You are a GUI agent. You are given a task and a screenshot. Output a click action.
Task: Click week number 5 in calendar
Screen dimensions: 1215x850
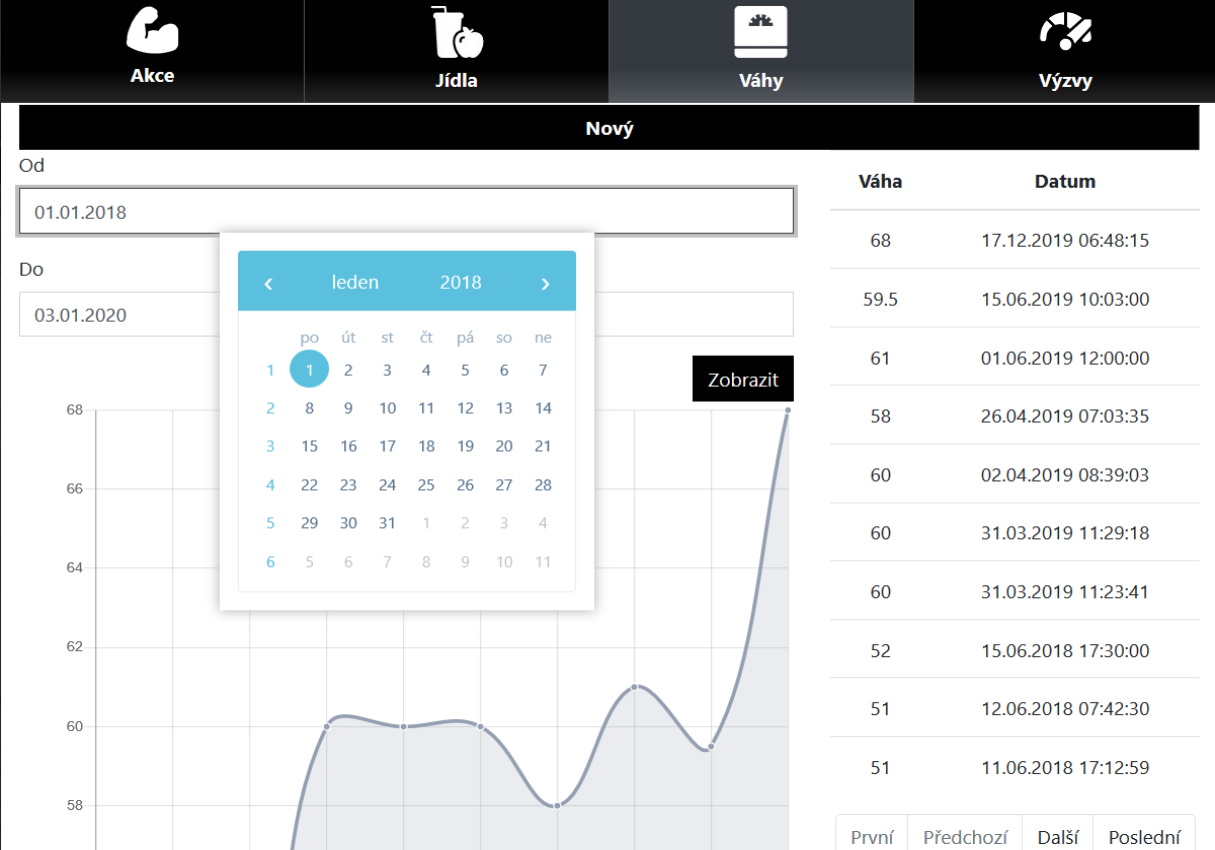(270, 523)
